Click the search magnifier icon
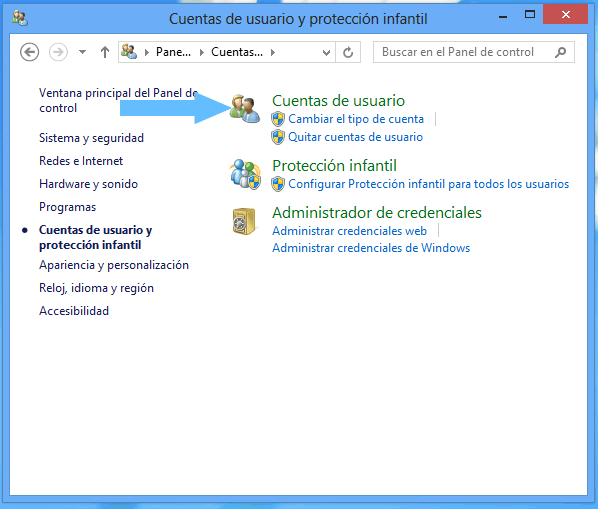 pyautogui.click(x=560, y=52)
